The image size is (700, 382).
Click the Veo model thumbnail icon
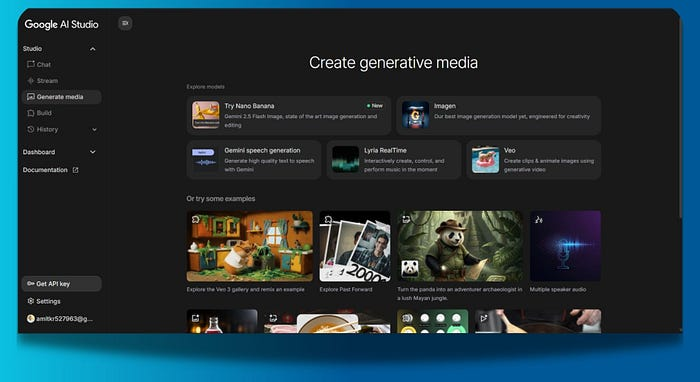[486, 159]
